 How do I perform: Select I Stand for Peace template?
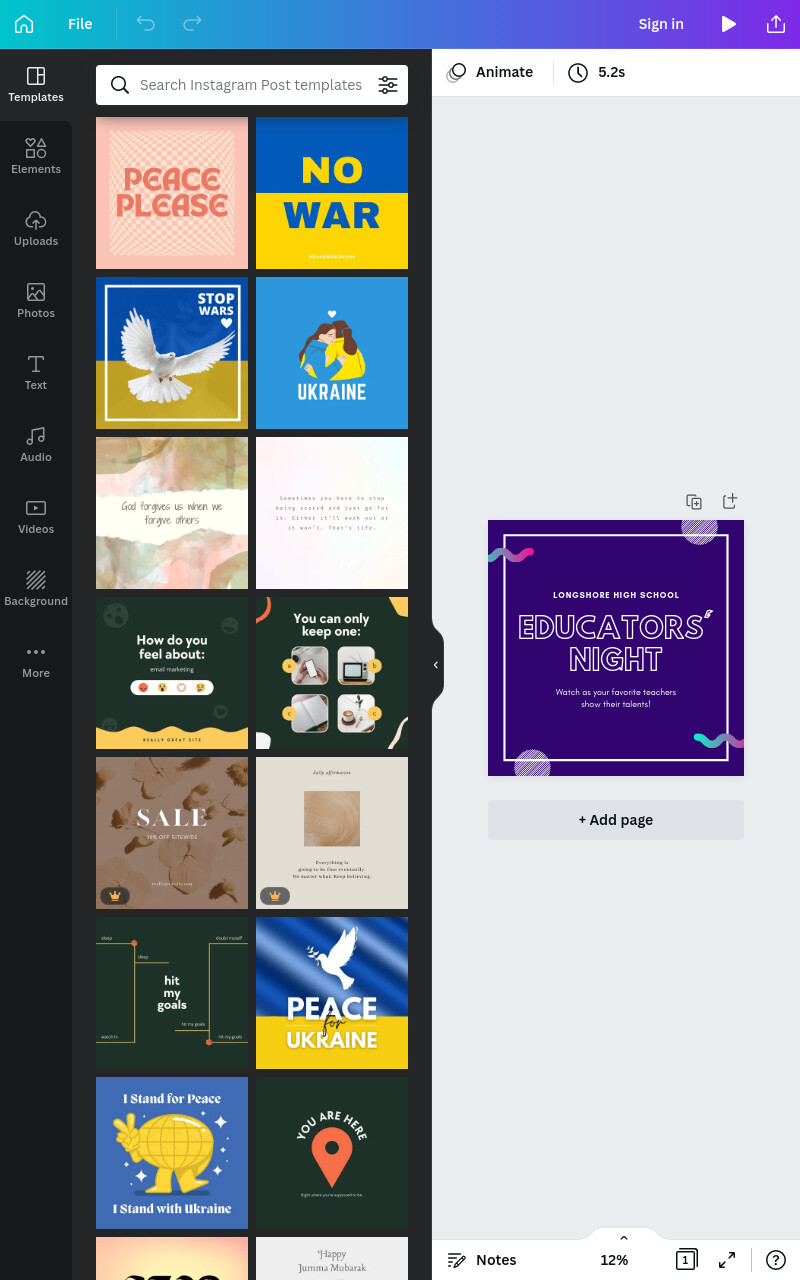tap(172, 1153)
